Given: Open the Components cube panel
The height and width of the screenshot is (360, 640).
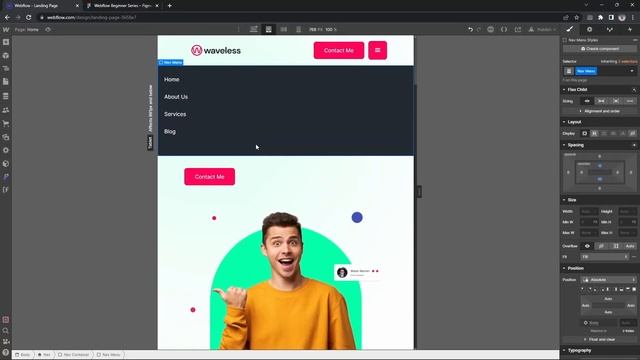Looking at the screenshot, I should [x=6, y=55].
